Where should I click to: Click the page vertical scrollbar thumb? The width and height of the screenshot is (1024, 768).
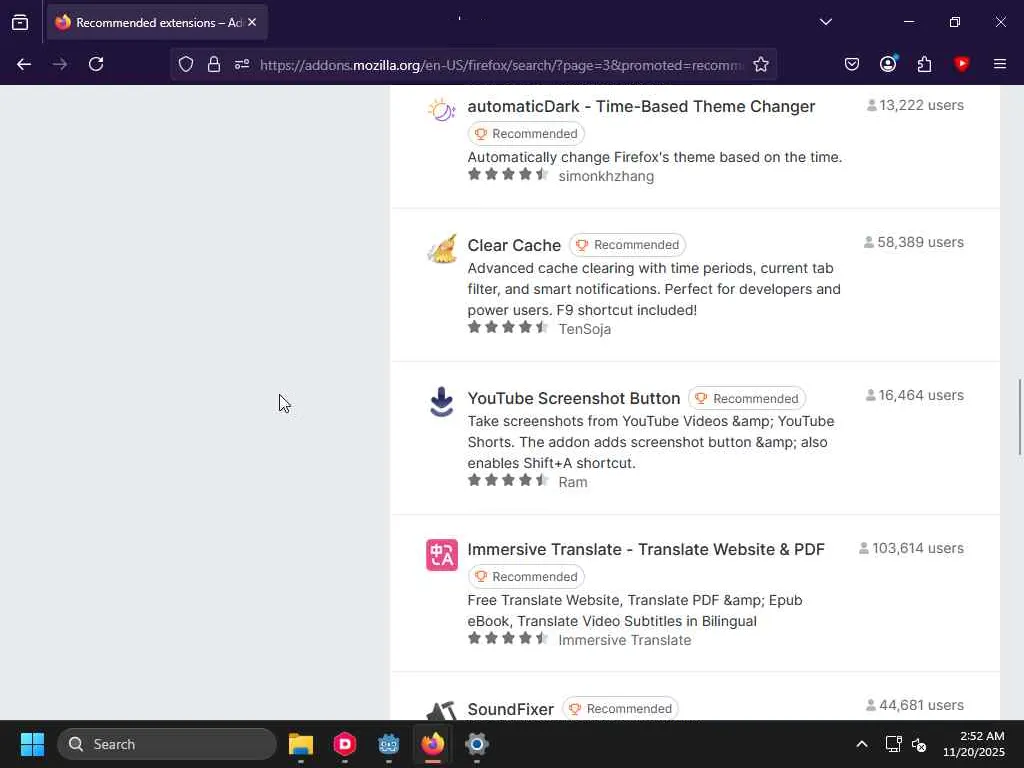[x=1019, y=417]
